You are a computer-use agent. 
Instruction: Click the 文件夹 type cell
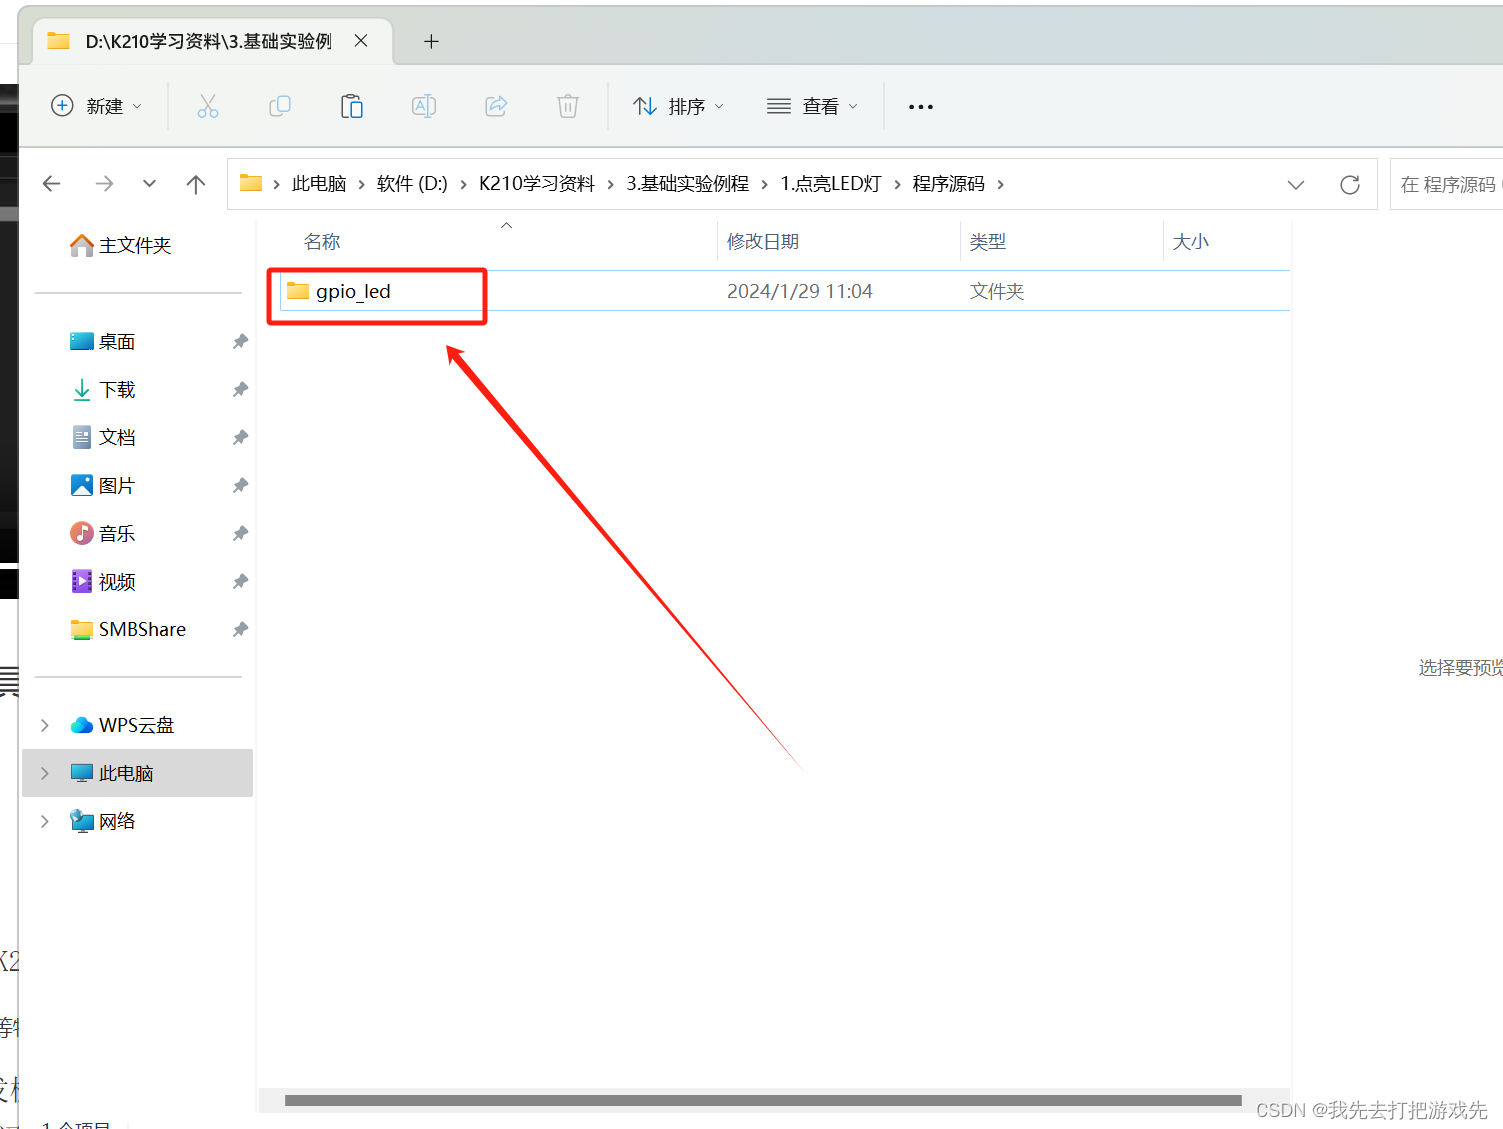coord(997,291)
